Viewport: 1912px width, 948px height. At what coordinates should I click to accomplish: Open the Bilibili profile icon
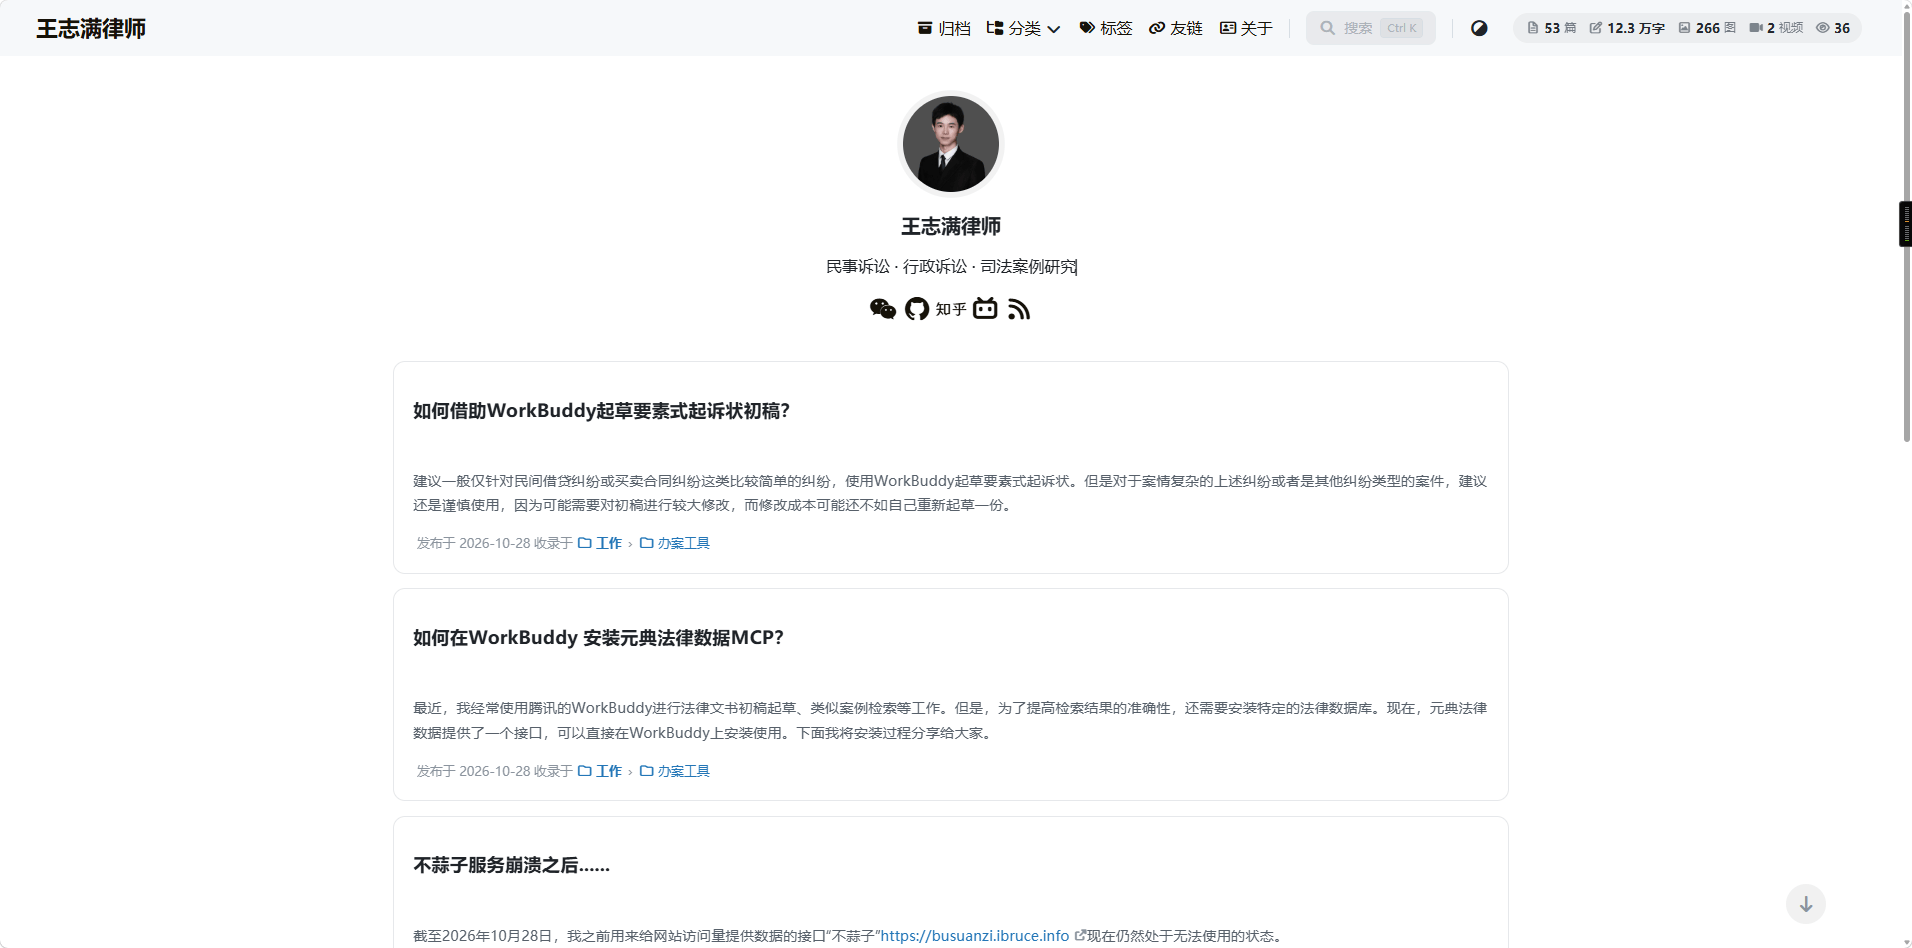(x=985, y=308)
